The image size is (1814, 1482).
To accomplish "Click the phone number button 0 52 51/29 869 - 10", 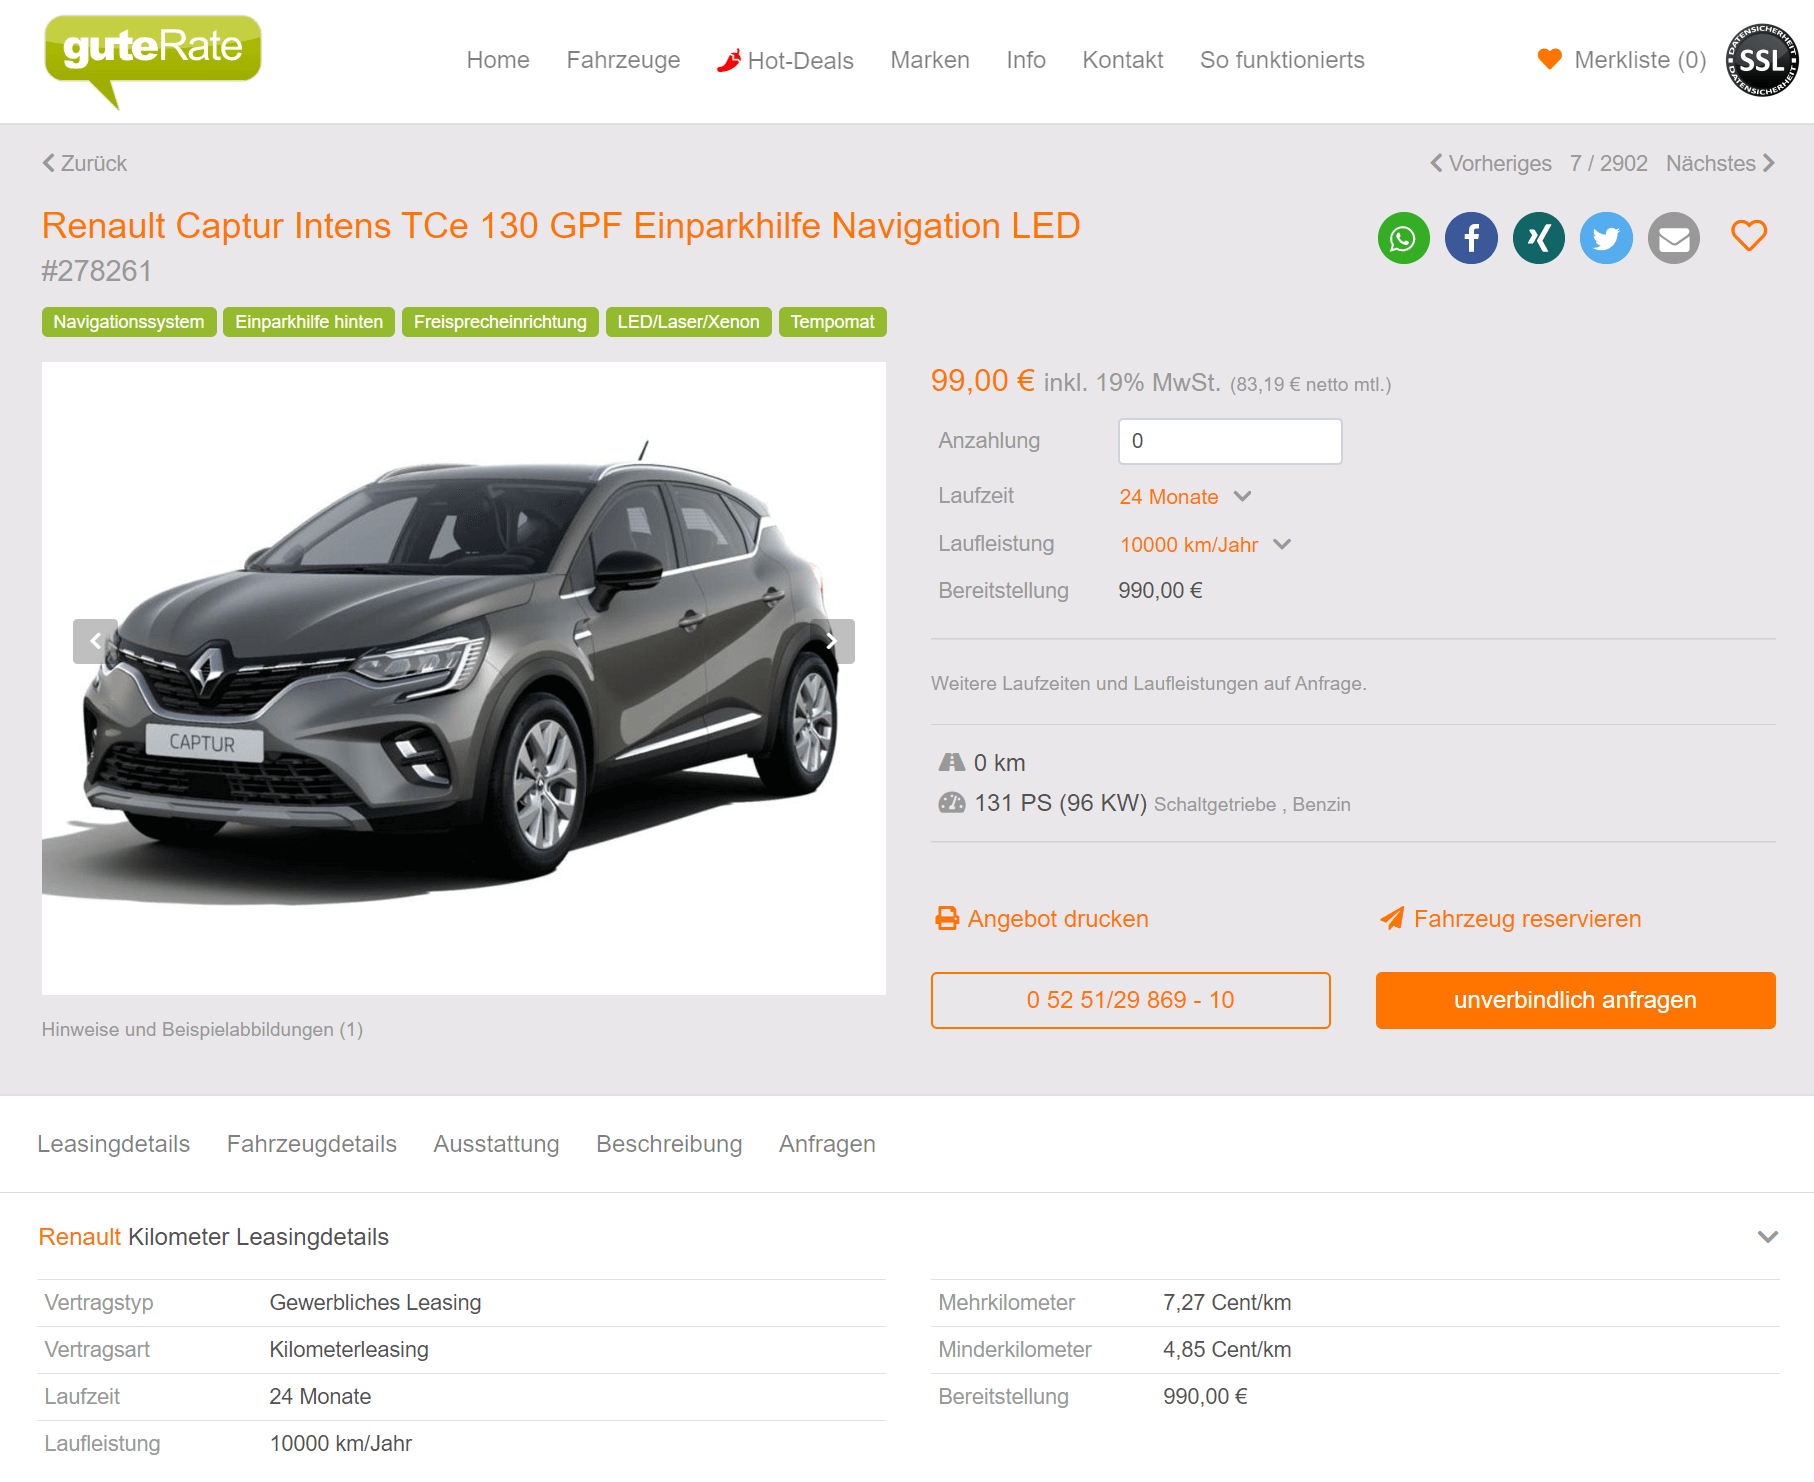I will 1130,1000.
